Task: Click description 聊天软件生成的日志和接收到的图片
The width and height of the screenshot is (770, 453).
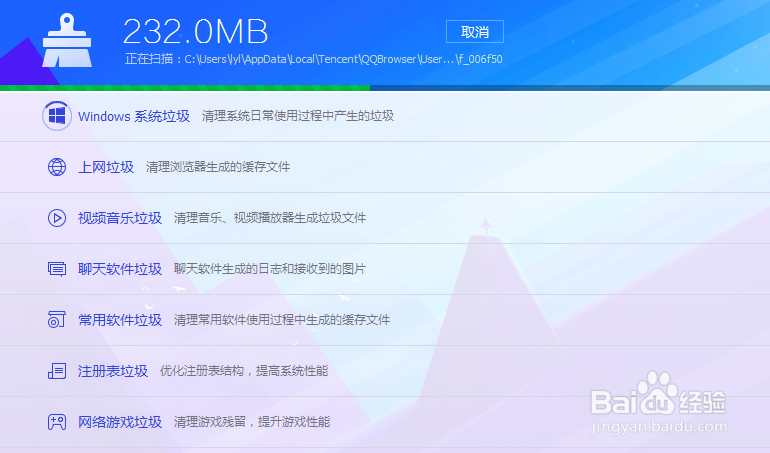Action: 270,269
